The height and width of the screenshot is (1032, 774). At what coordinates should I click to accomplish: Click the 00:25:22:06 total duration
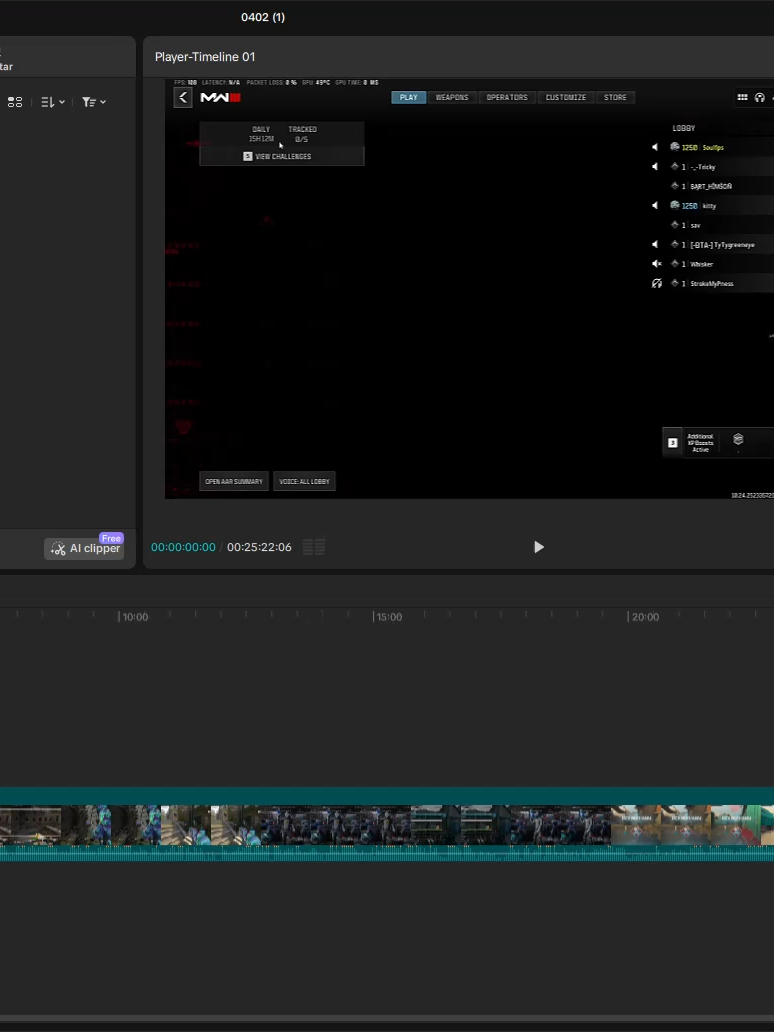[x=259, y=547]
